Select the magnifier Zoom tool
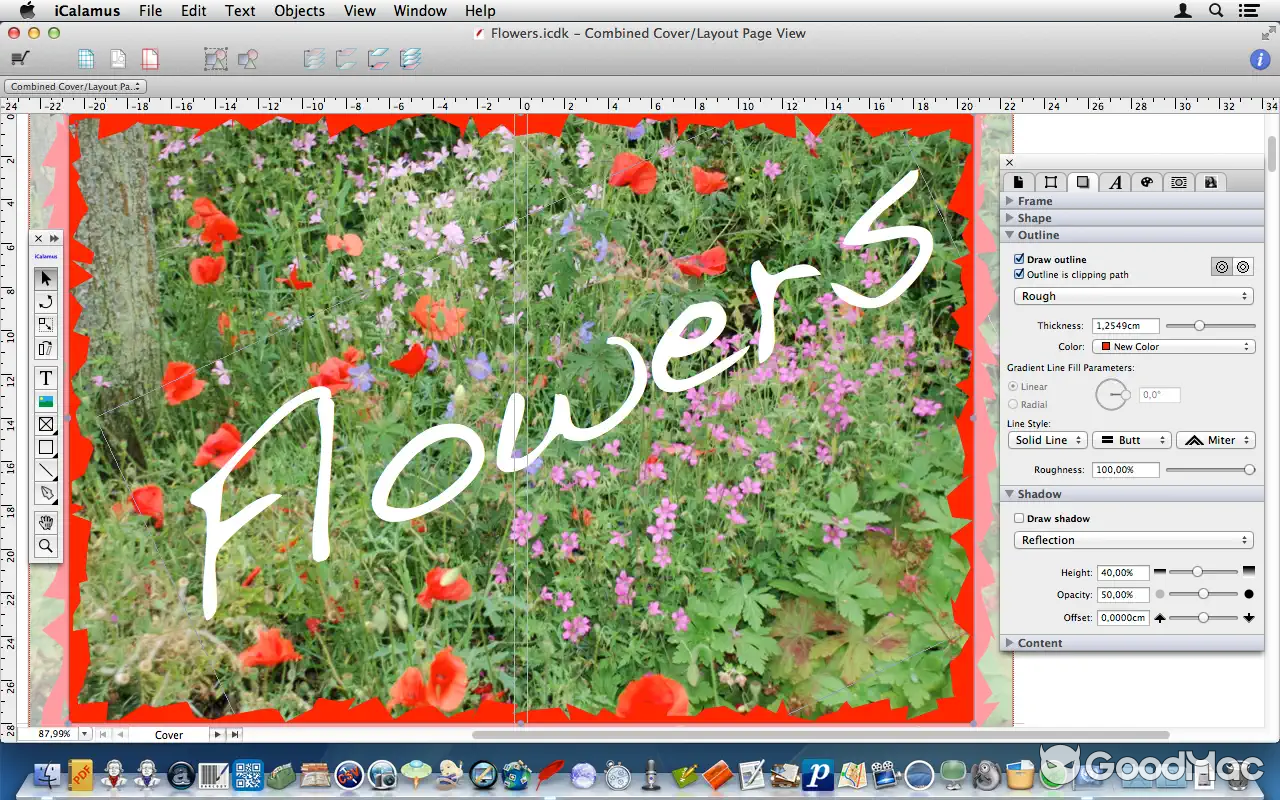Screen dimensions: 1280x800 tap(46, 546)
